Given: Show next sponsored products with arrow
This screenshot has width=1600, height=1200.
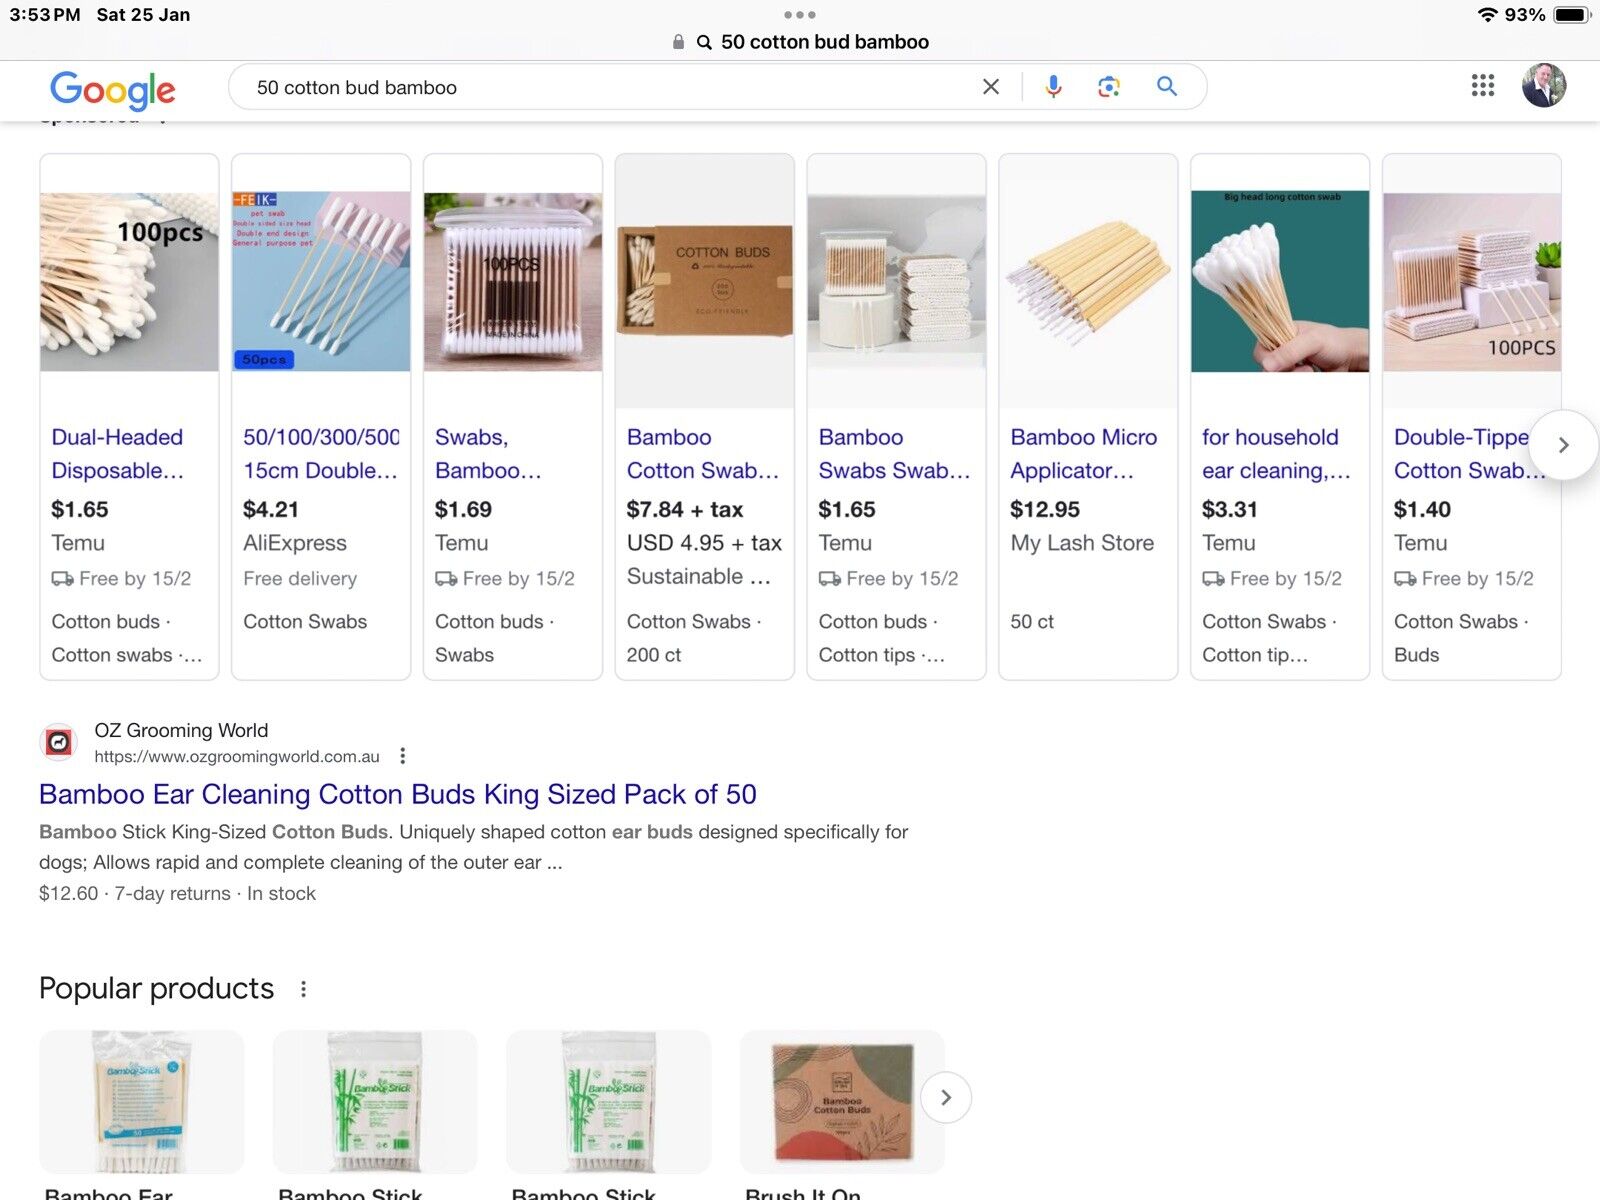Looking at the screenshot, I should [x=1563, y=445].
